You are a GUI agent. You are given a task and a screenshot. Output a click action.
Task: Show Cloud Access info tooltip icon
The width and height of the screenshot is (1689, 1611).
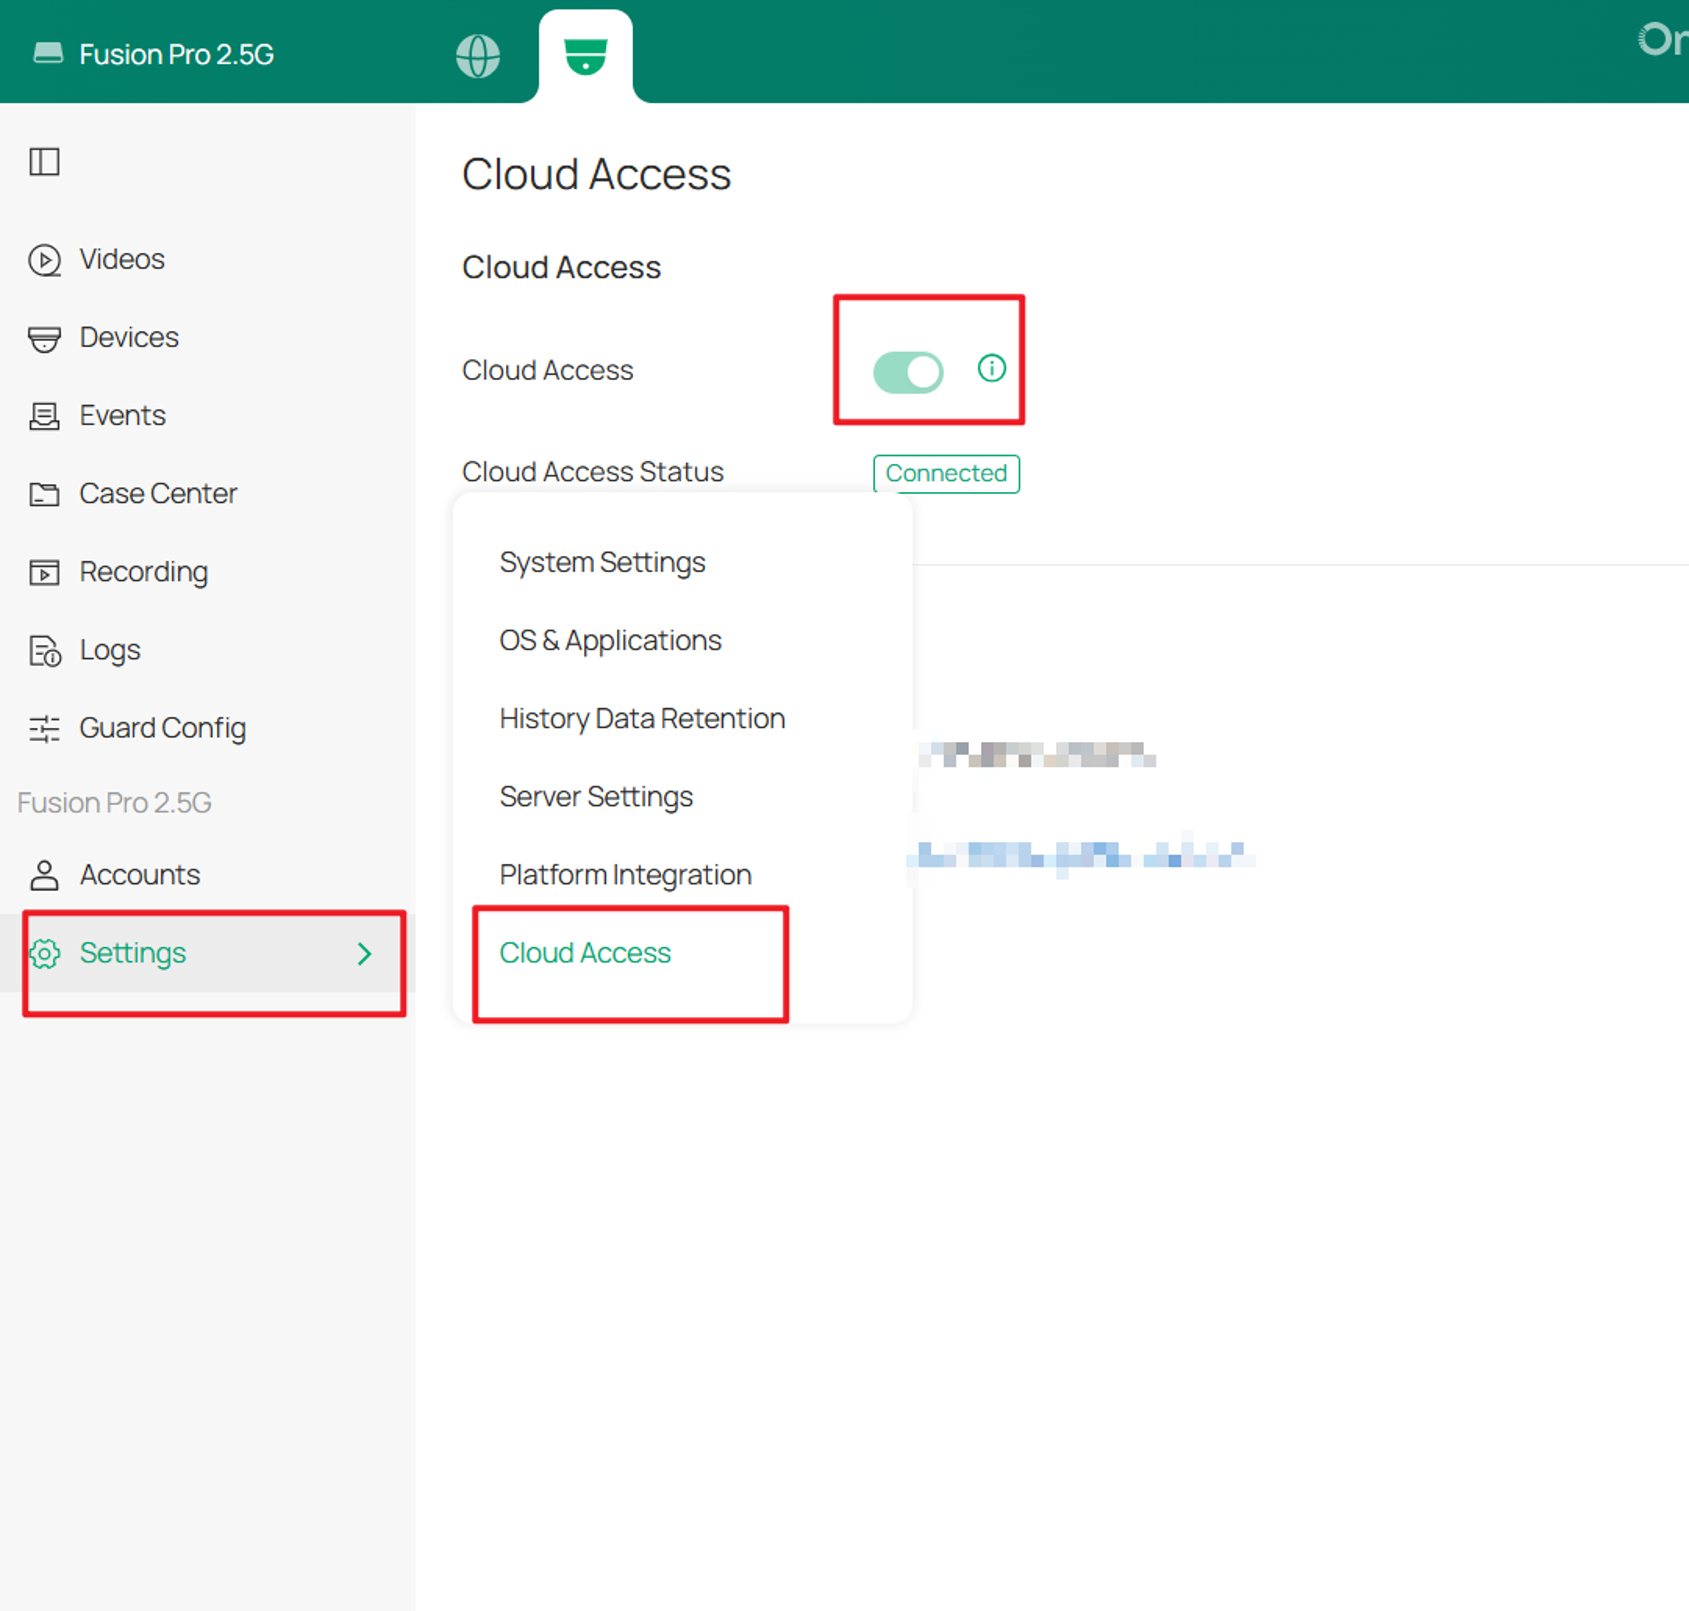tap(991, 369)
